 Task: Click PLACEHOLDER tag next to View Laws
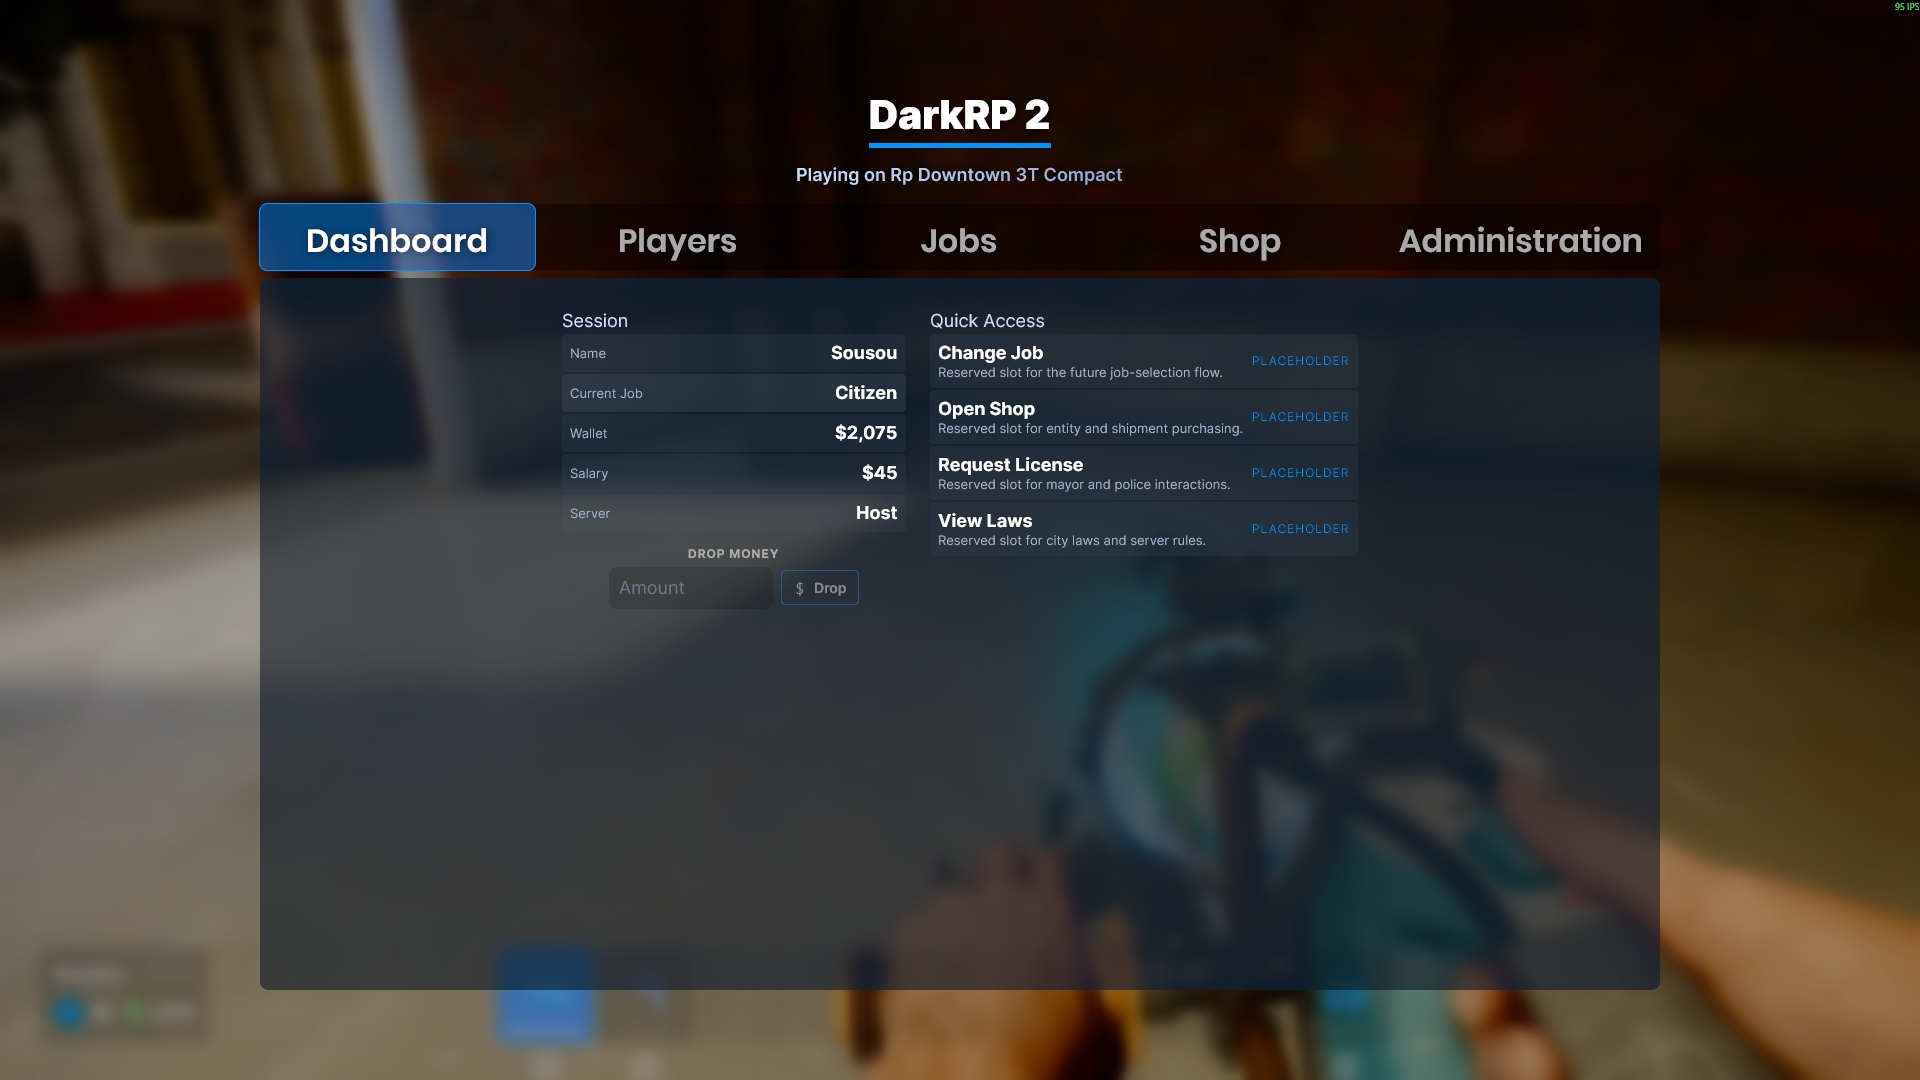1299,529
